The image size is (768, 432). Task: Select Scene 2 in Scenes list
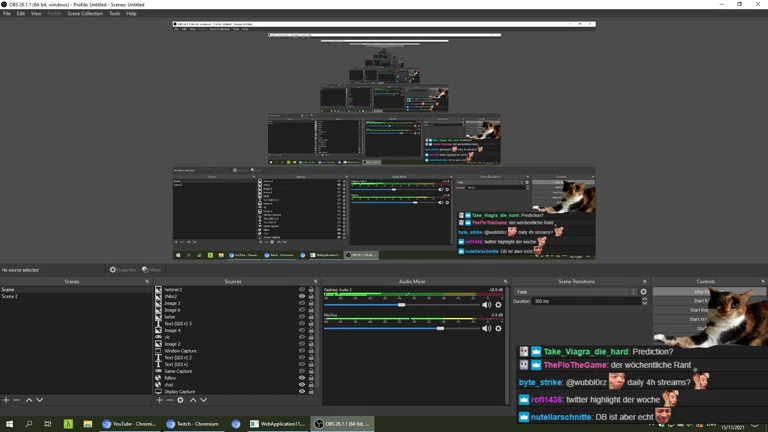pyautogui.click(x=10, y=297)
